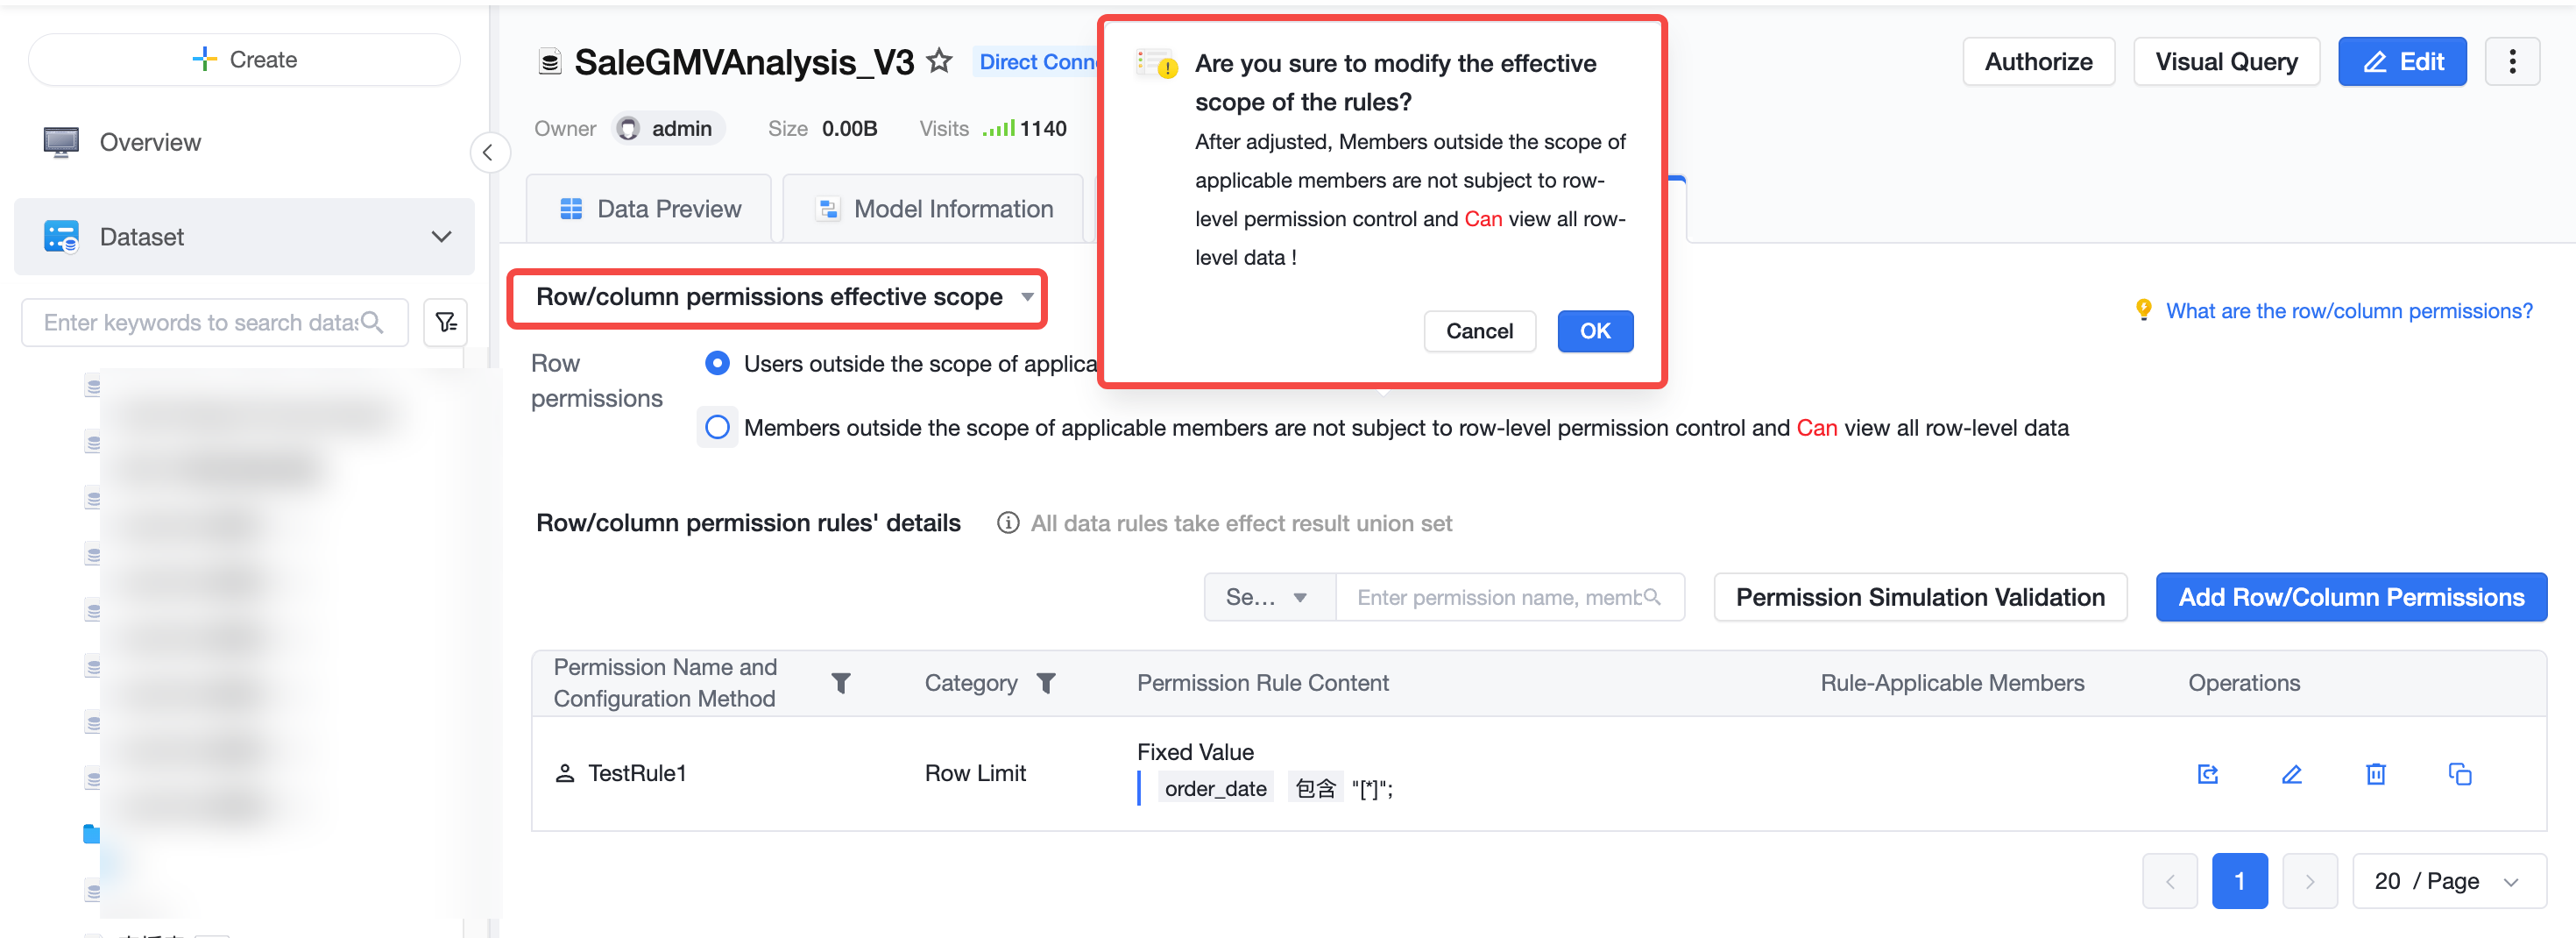Image resolution: width=2576 pixels, height=938 pixels.
Task: Click the share/export icon for TestRule1
Action: (2208, 774)
